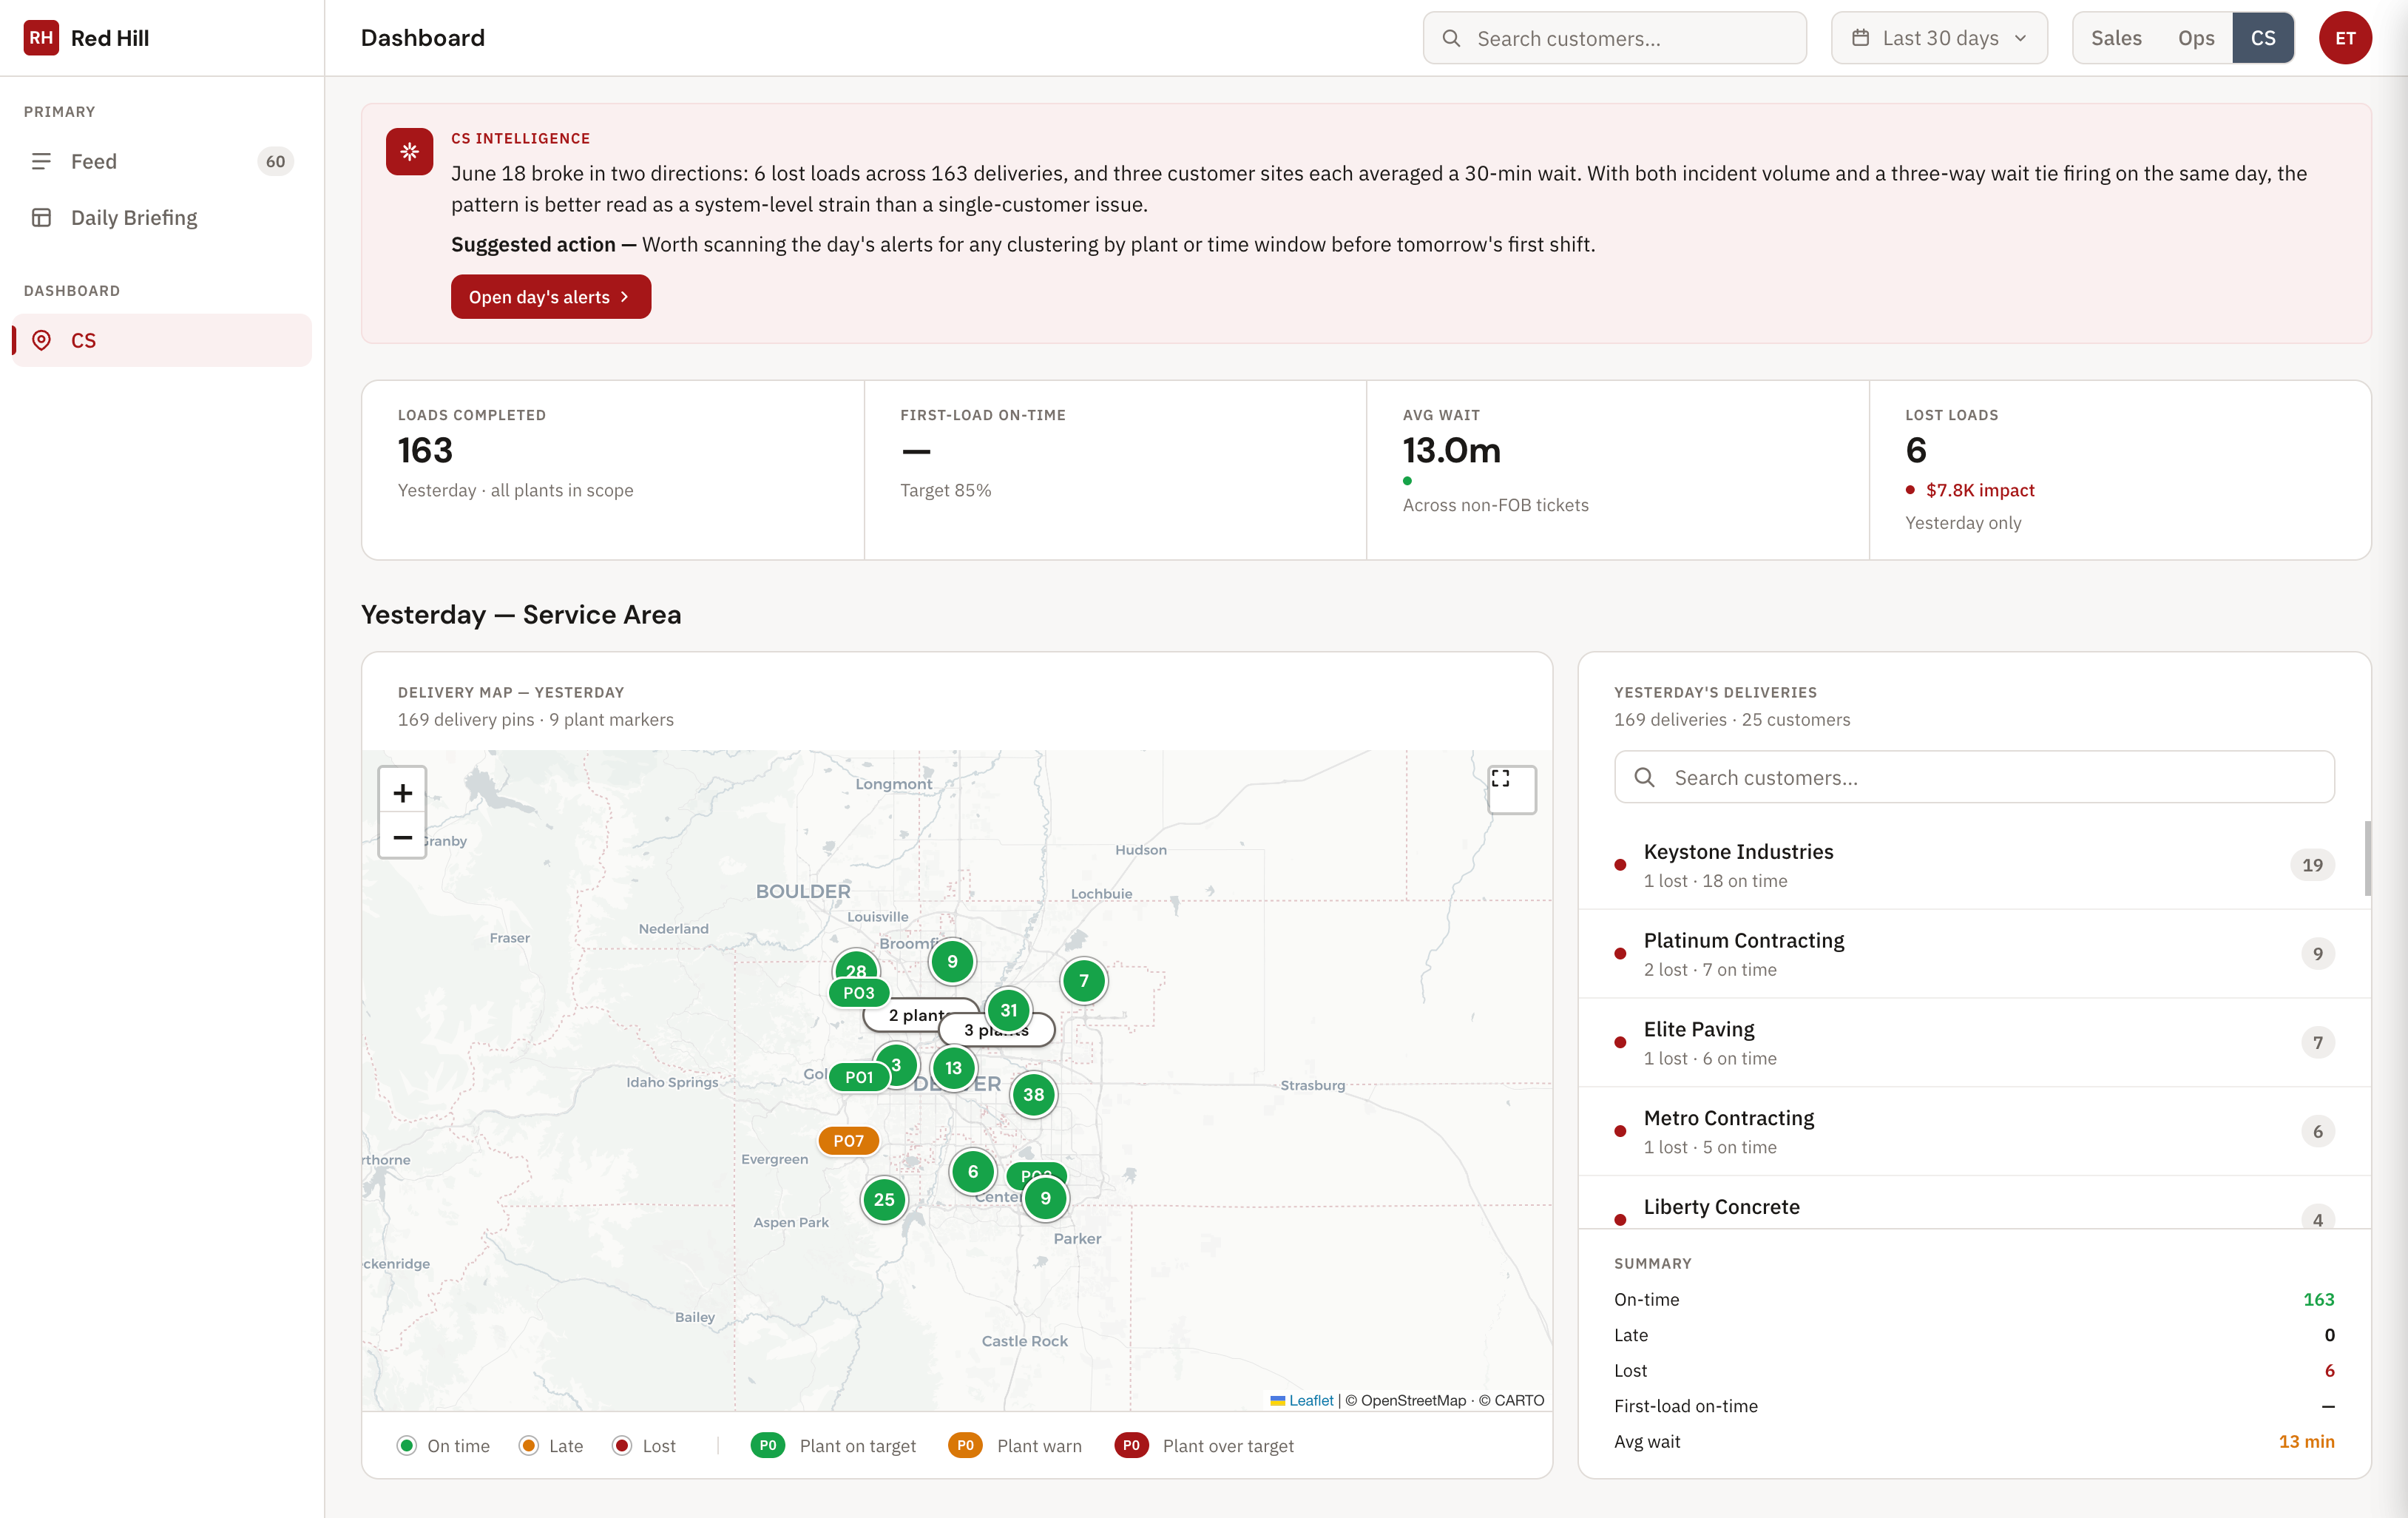This screenshot has width=2408, height=1518.
Task: Focus the top Search customers field
Action: [x=1614, y=38]
